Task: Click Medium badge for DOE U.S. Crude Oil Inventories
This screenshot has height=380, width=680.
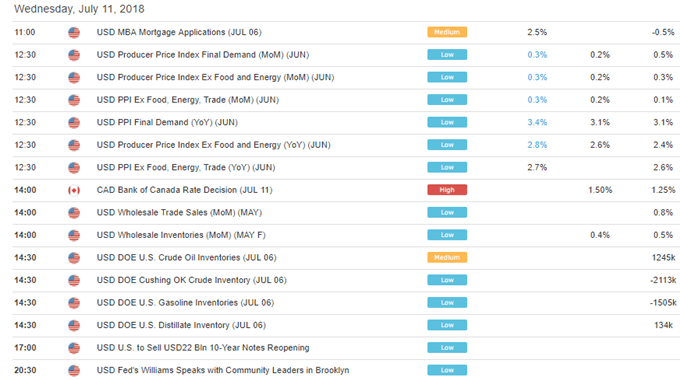Action: (x=447, y=258)
